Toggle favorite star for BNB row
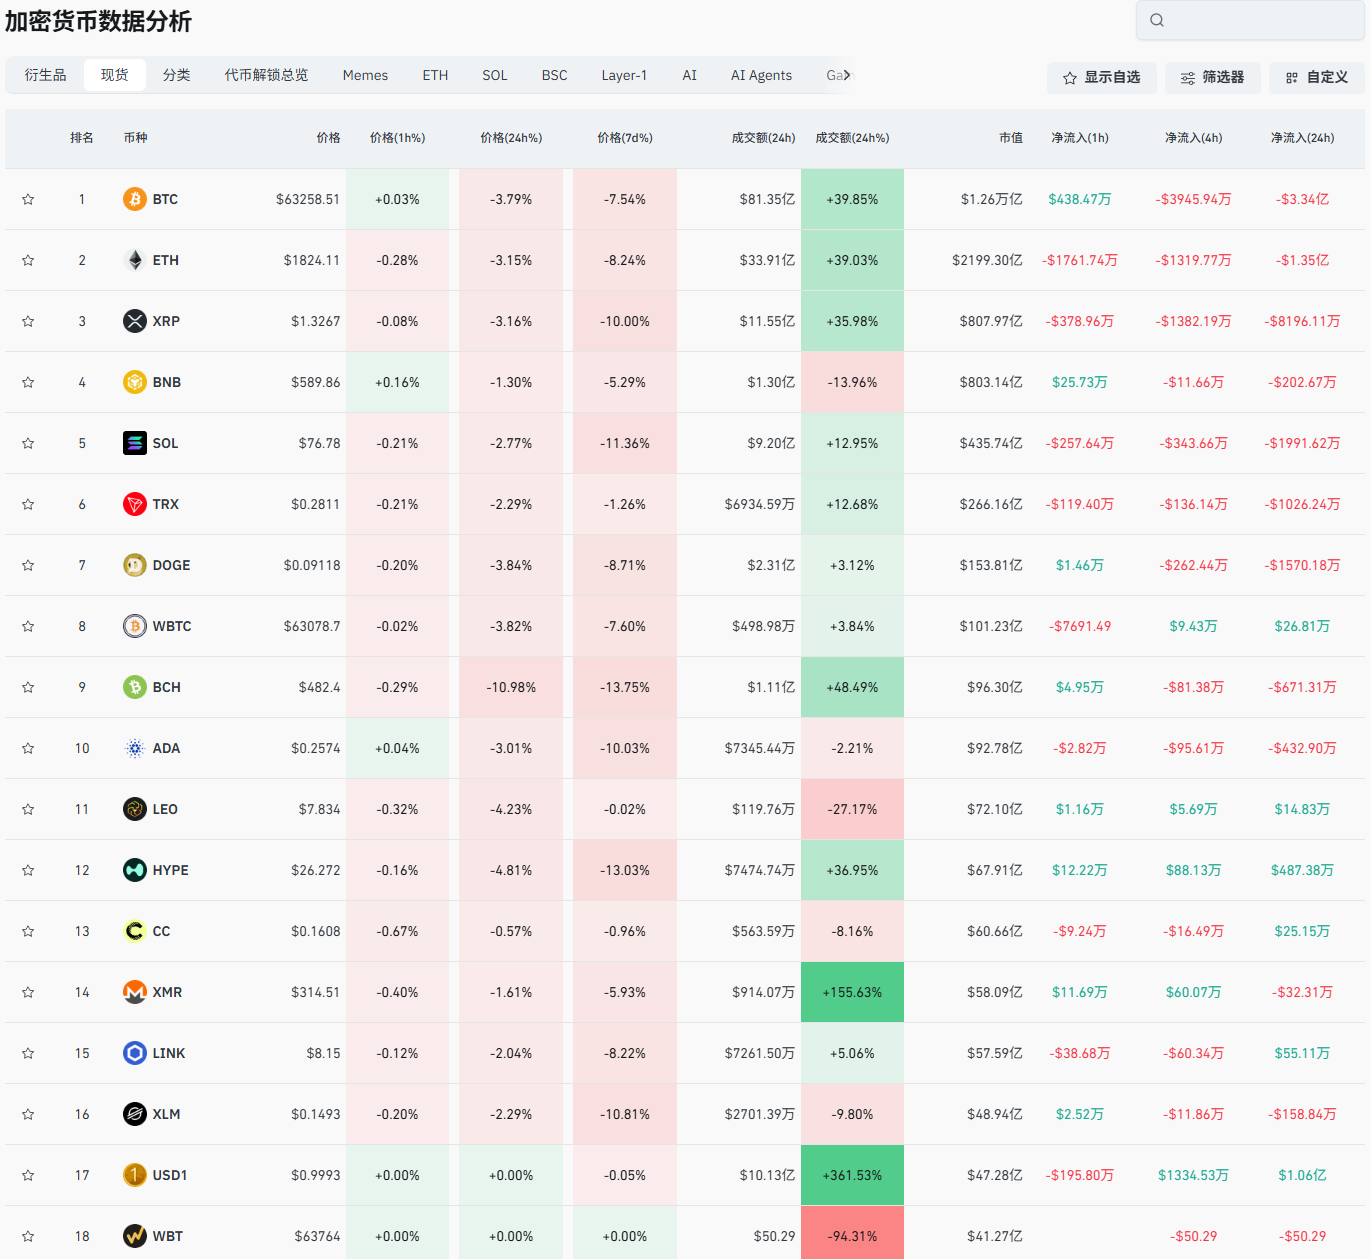The width and height of the screenshot is (1371, 1259). click(x=28, y=382)
